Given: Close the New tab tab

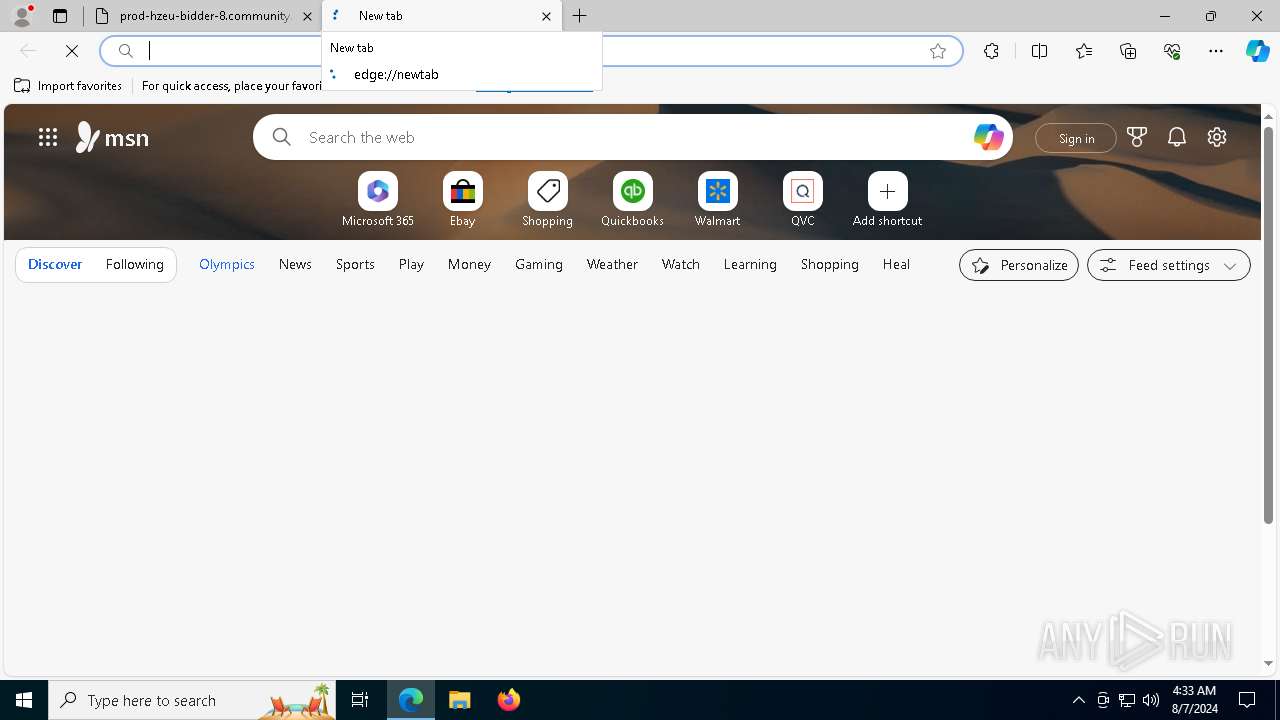Looking at the screenshot, I should [x=546, y=16].
